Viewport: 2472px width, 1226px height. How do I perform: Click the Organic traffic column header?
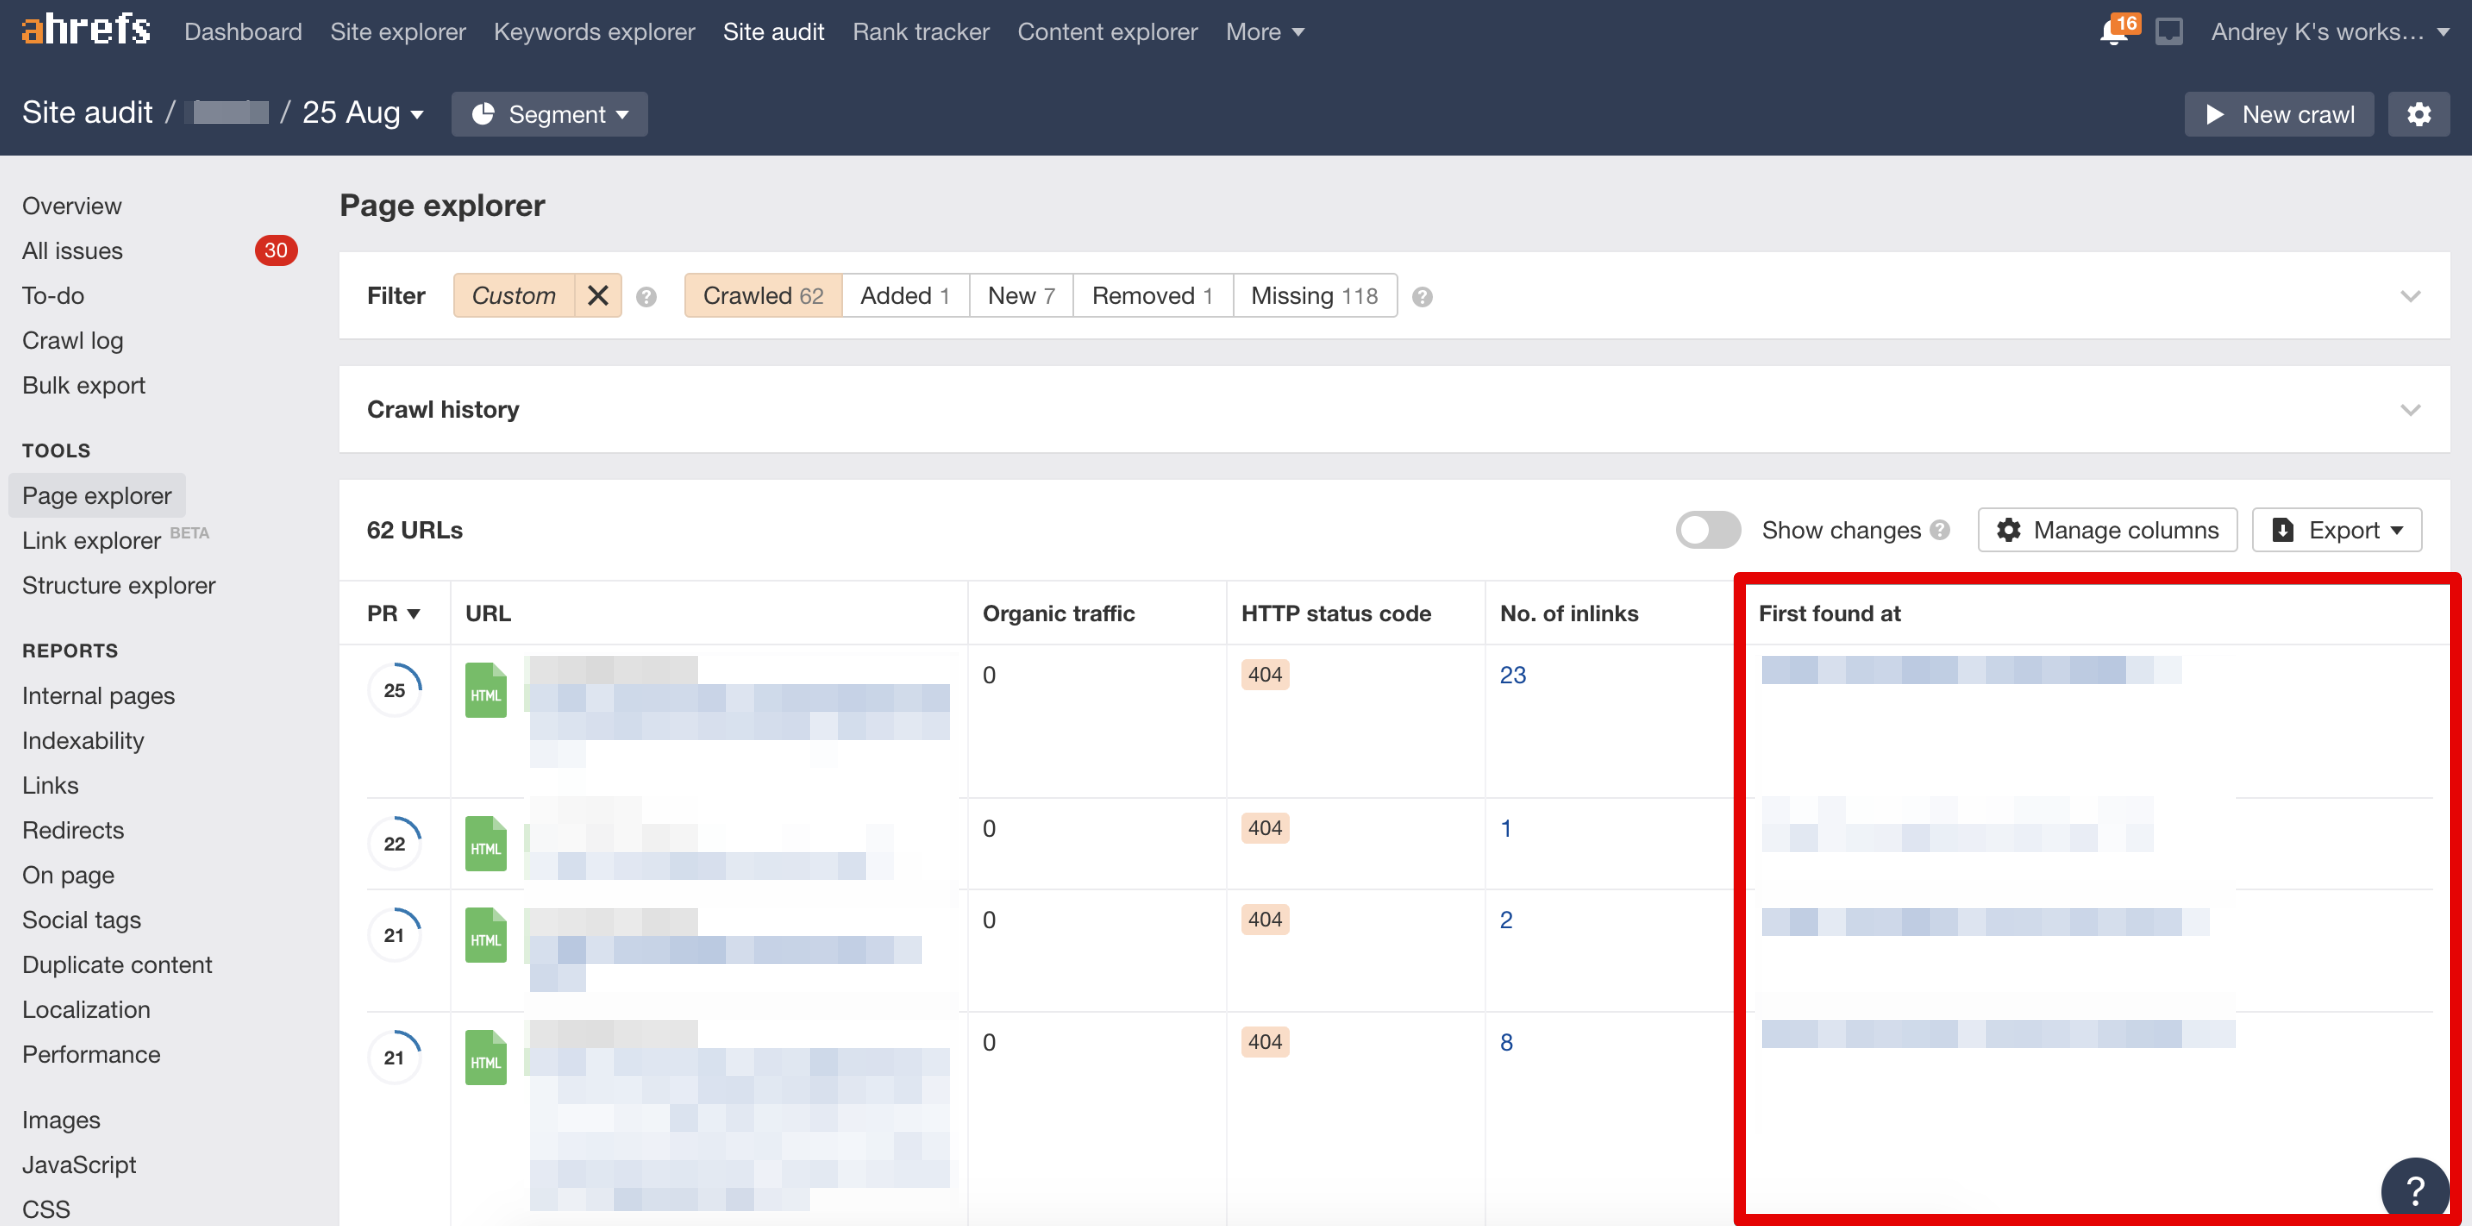click(x=1059, y=613)
